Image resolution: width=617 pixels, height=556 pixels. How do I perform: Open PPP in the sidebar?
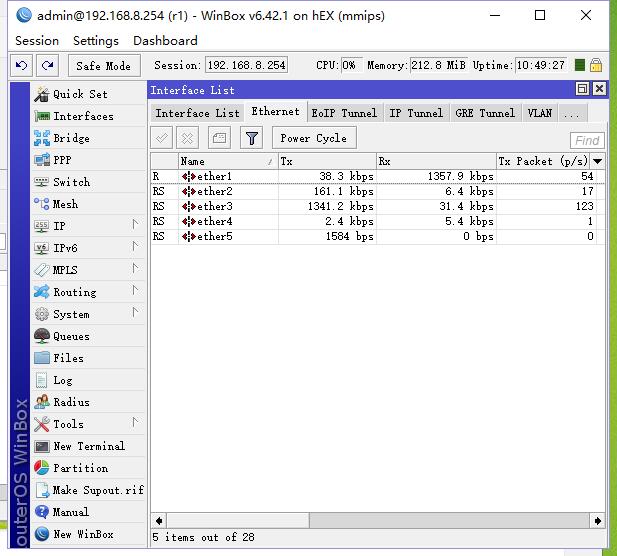[89, 160]
